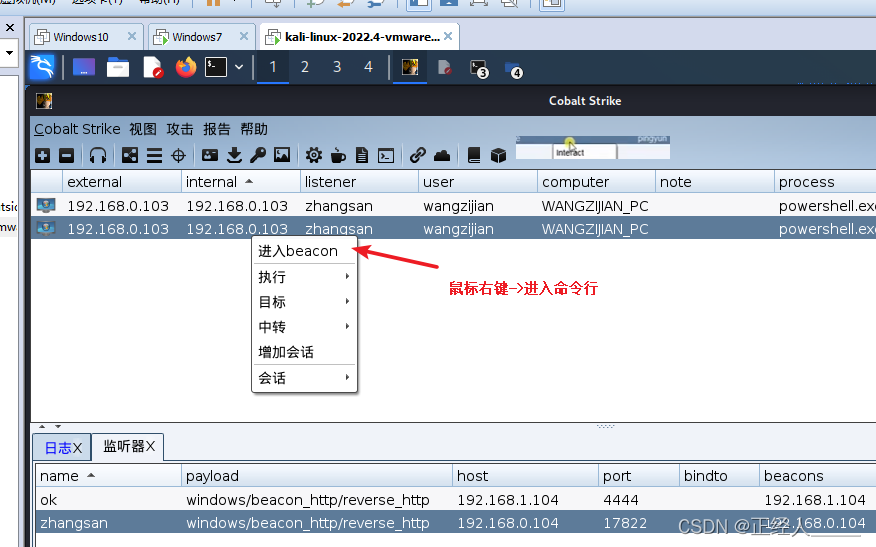Click the chain link host file icon
The height and width of the screenshot is (547, 876).
coord(417,155)
